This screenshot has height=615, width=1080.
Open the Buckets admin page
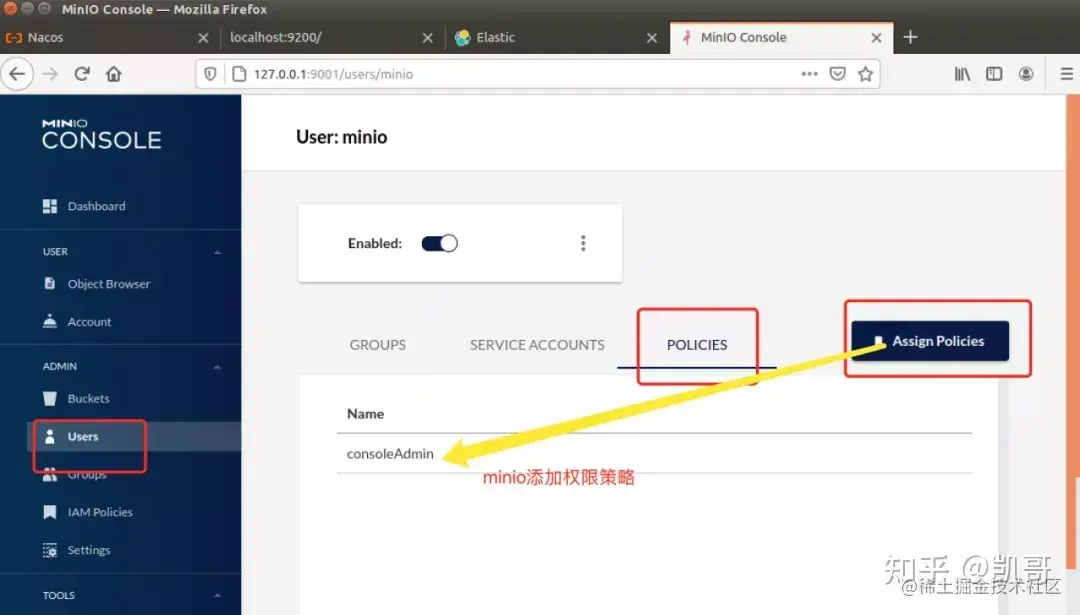(76, 398)
